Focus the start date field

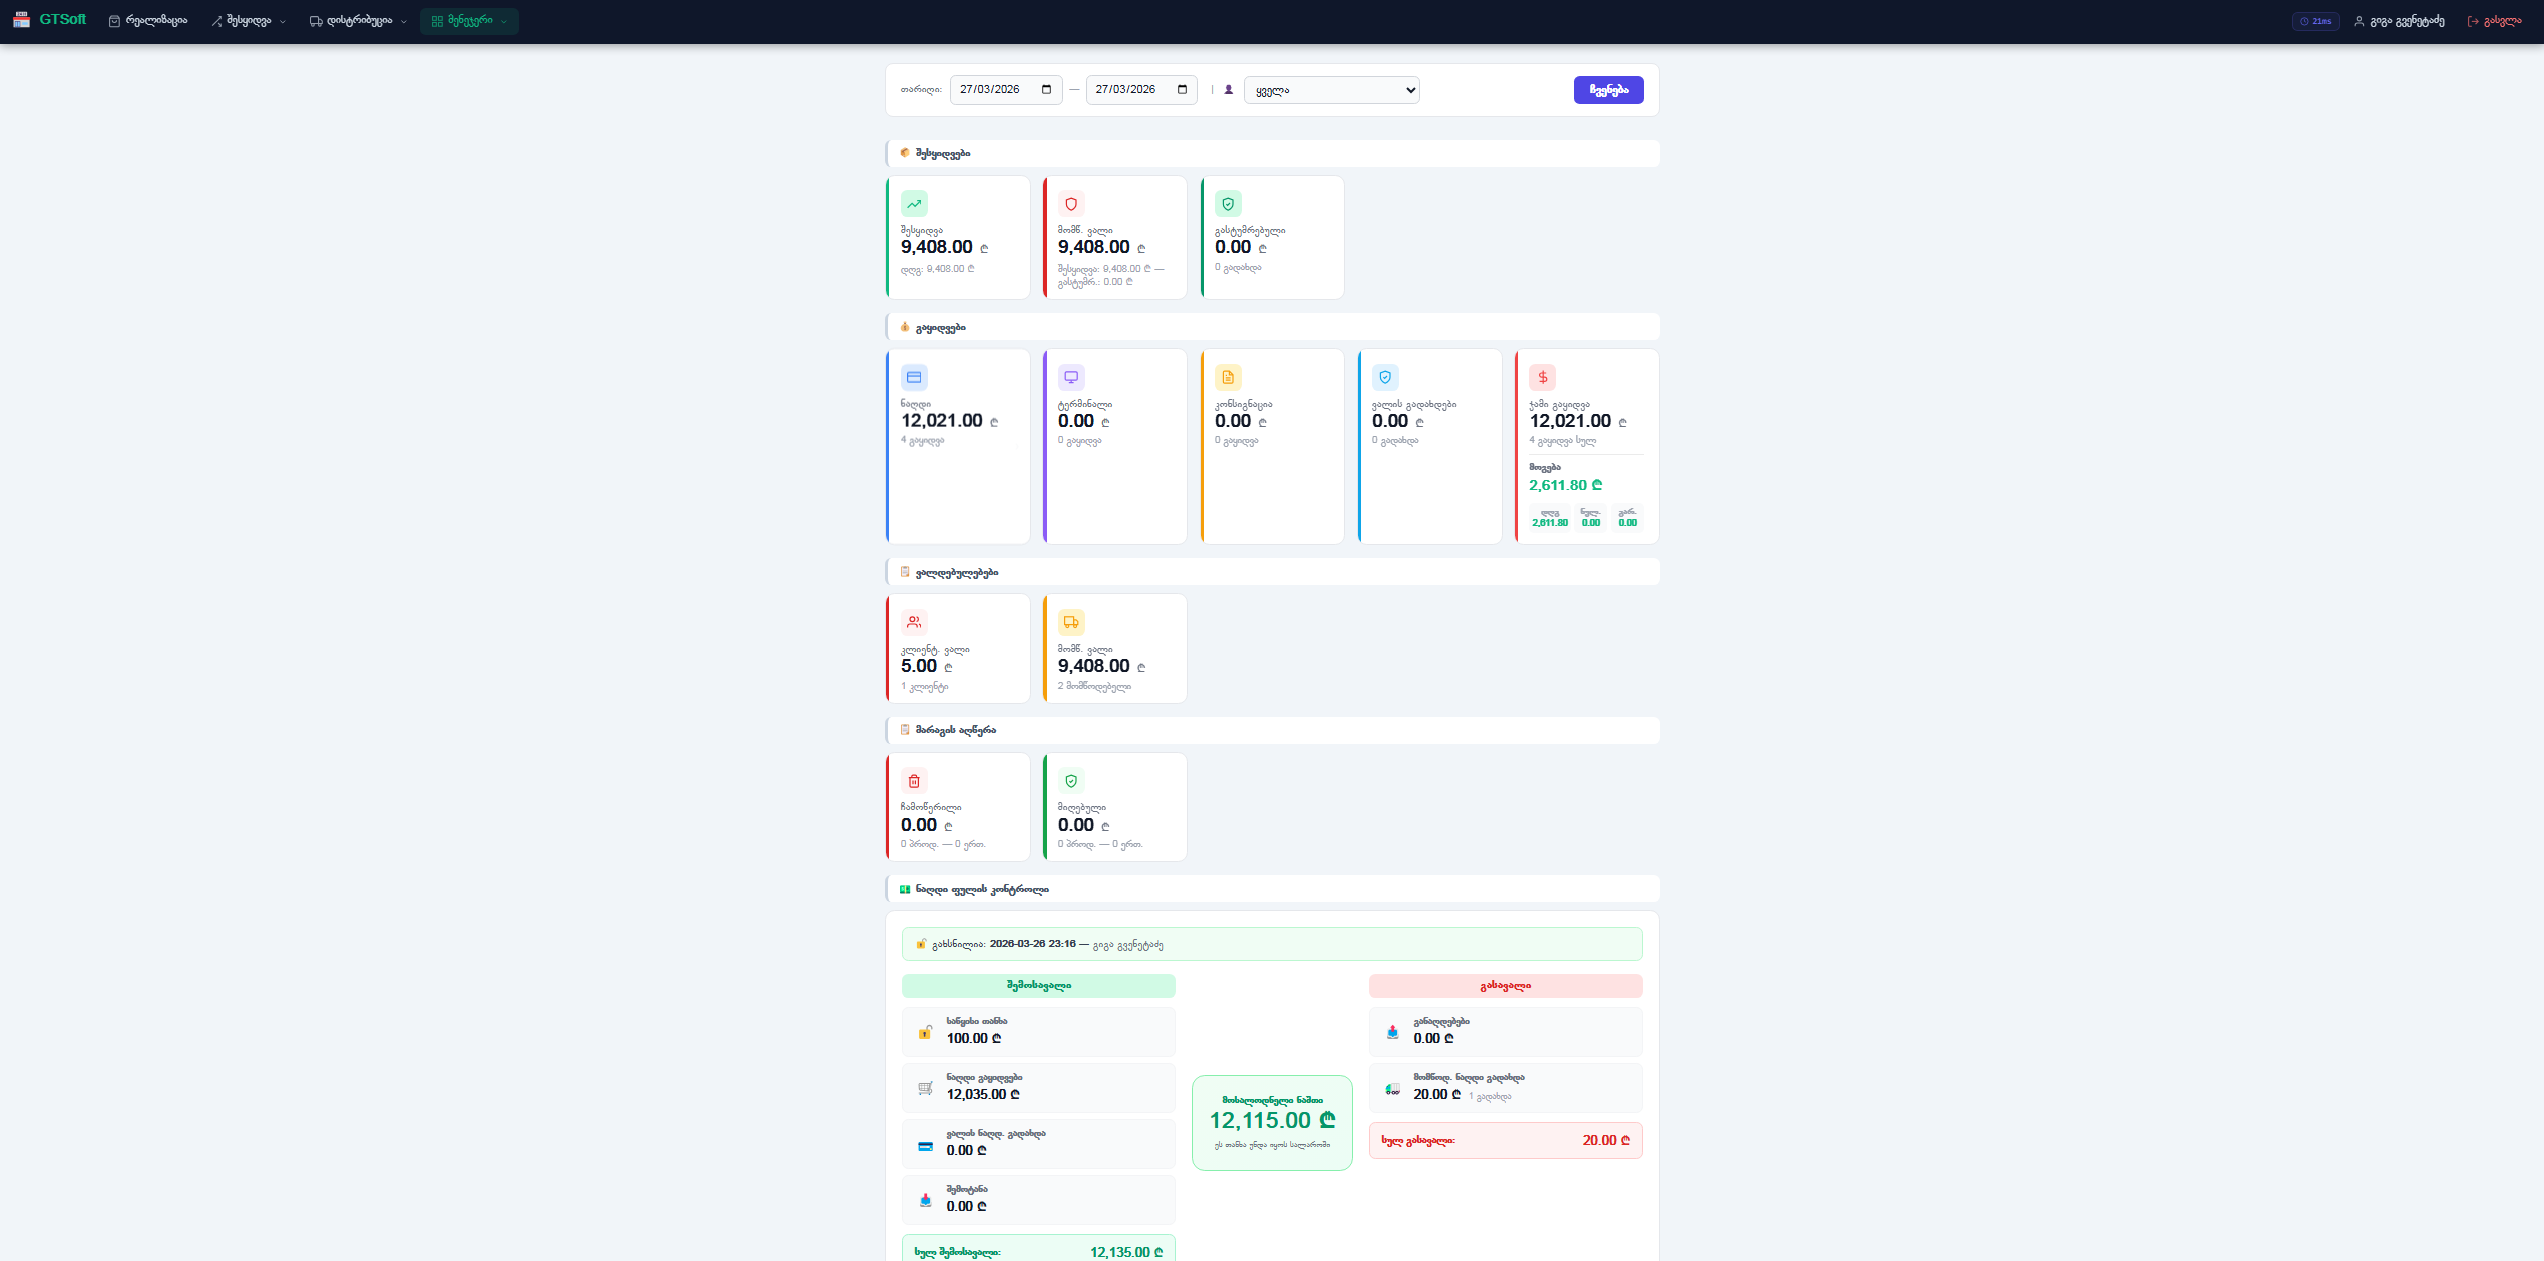coord(1006,90)
